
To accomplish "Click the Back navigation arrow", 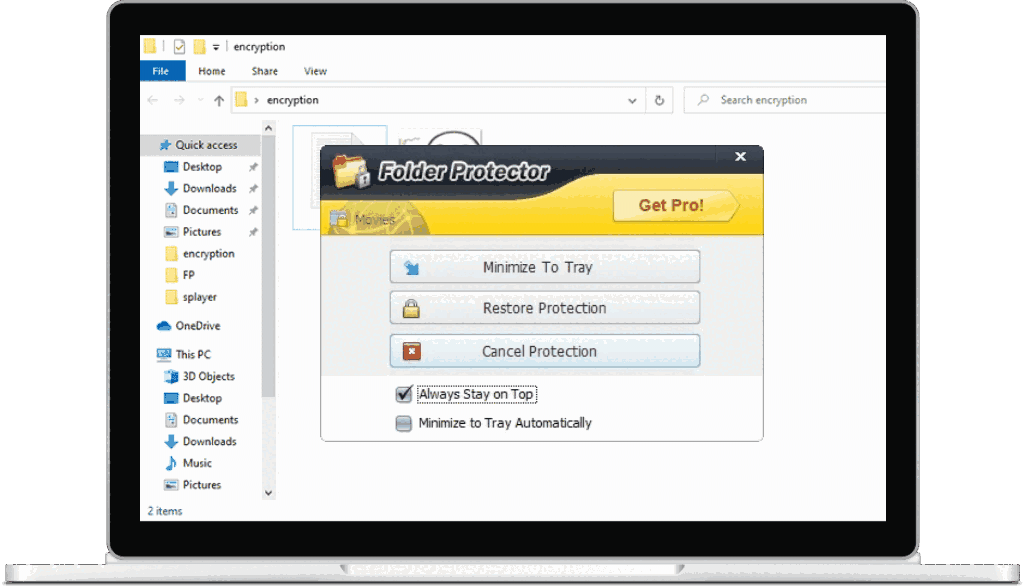I will pos(153,100).
